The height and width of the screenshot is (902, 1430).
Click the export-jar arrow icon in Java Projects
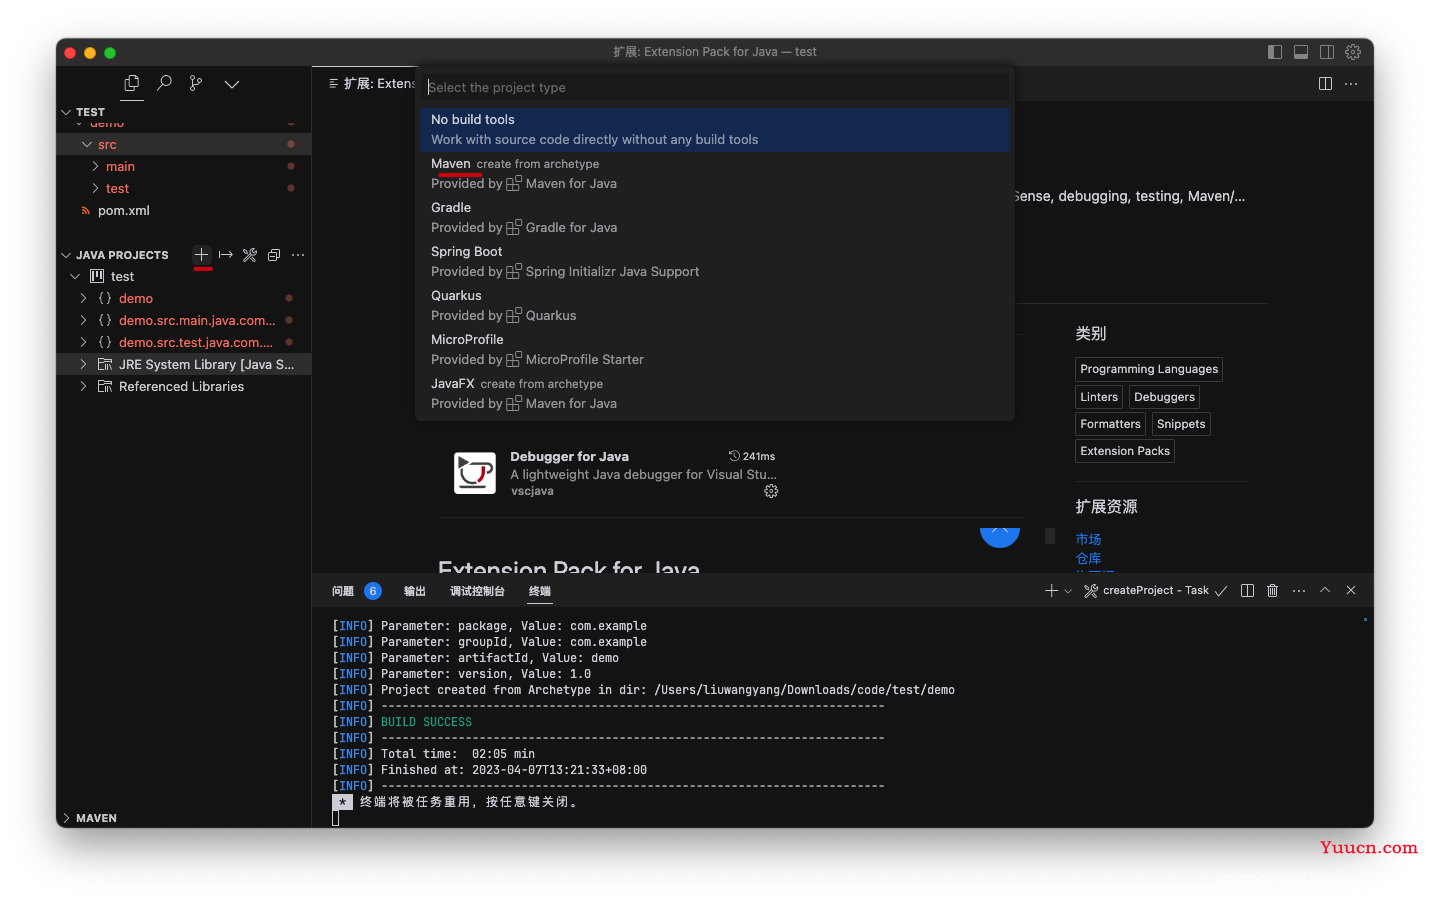coord(226,255)
